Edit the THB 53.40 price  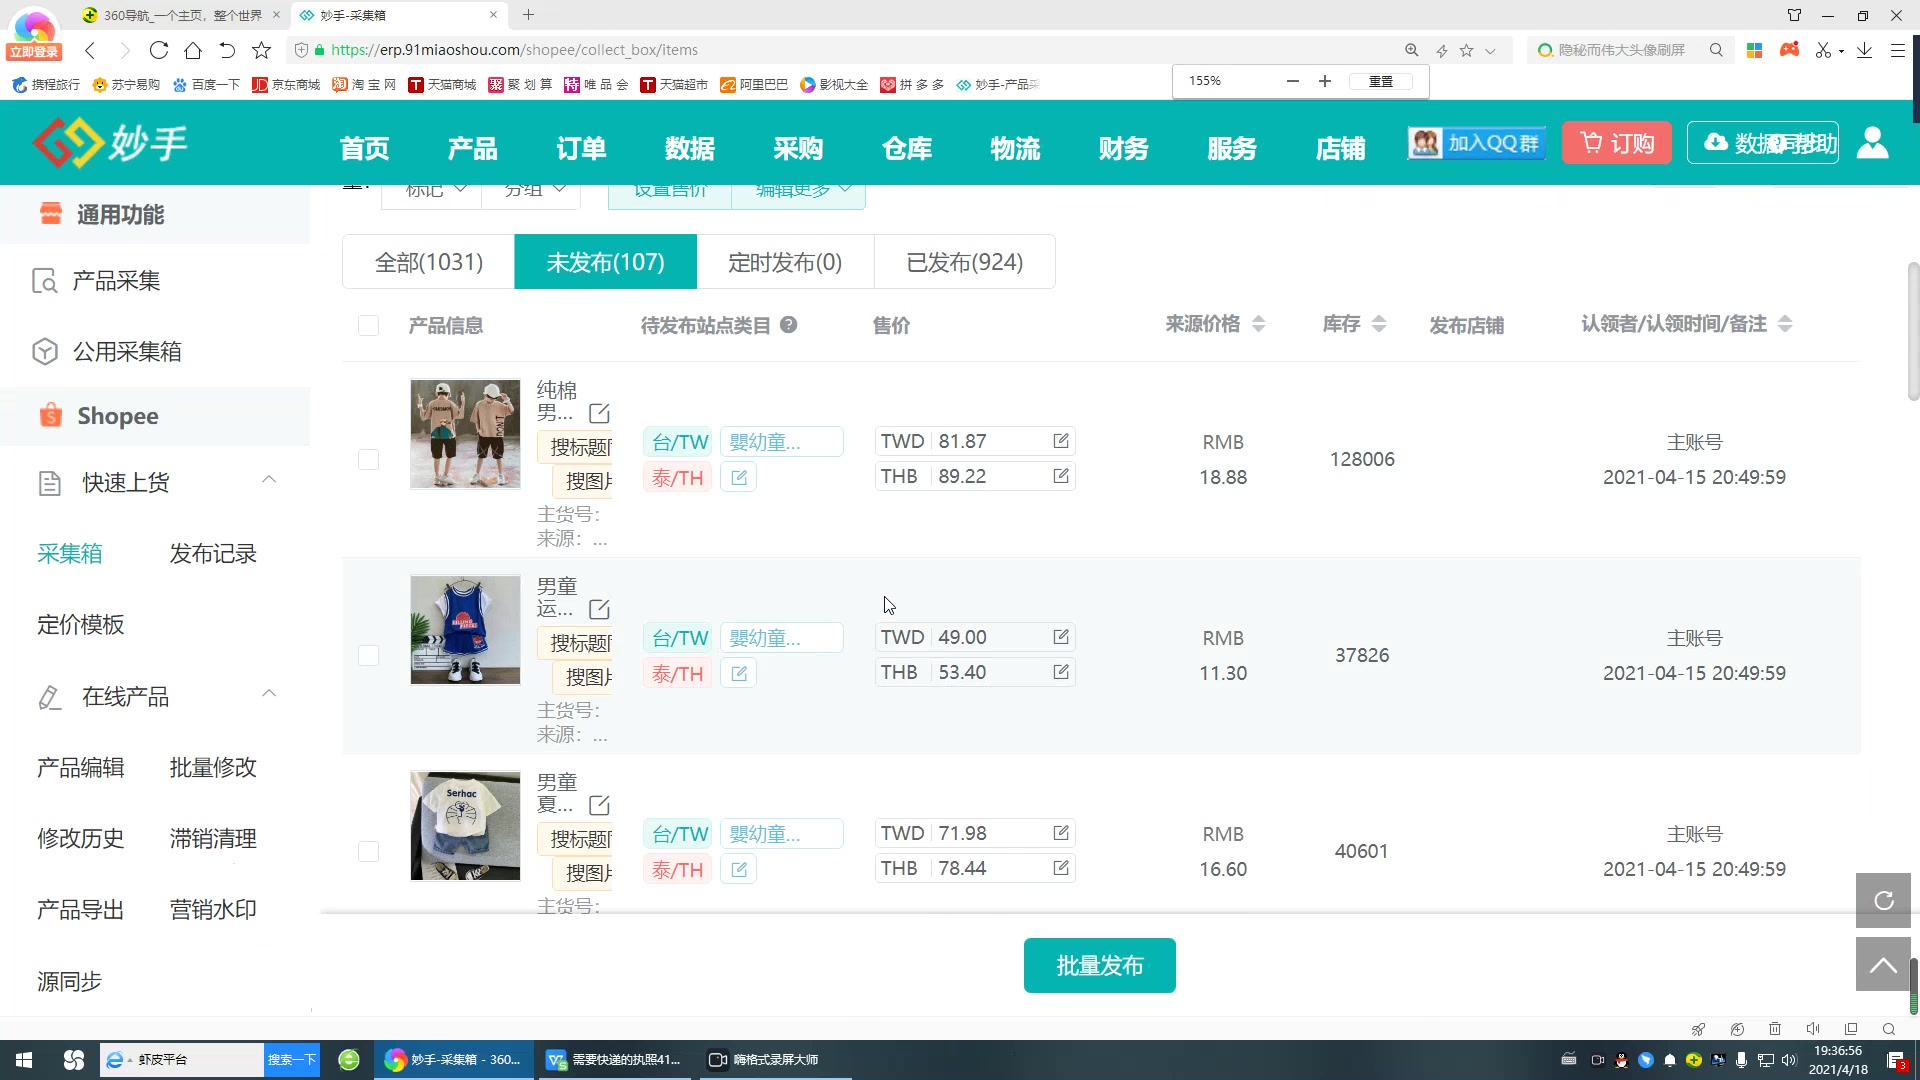[x=1061, y=672]
